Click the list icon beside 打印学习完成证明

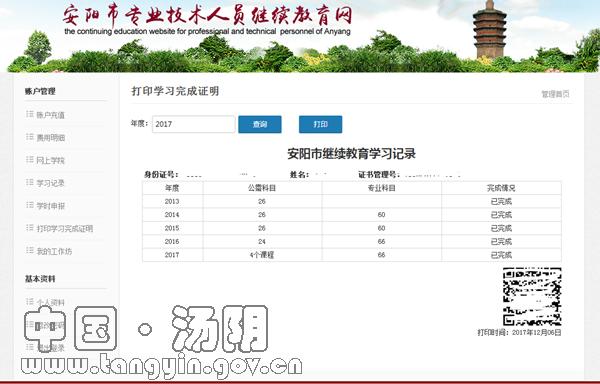tap(29, 228)
